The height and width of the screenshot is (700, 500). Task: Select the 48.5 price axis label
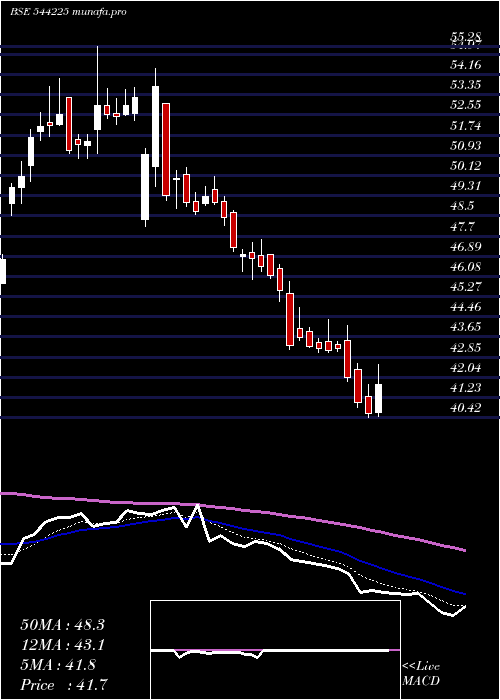462,206
